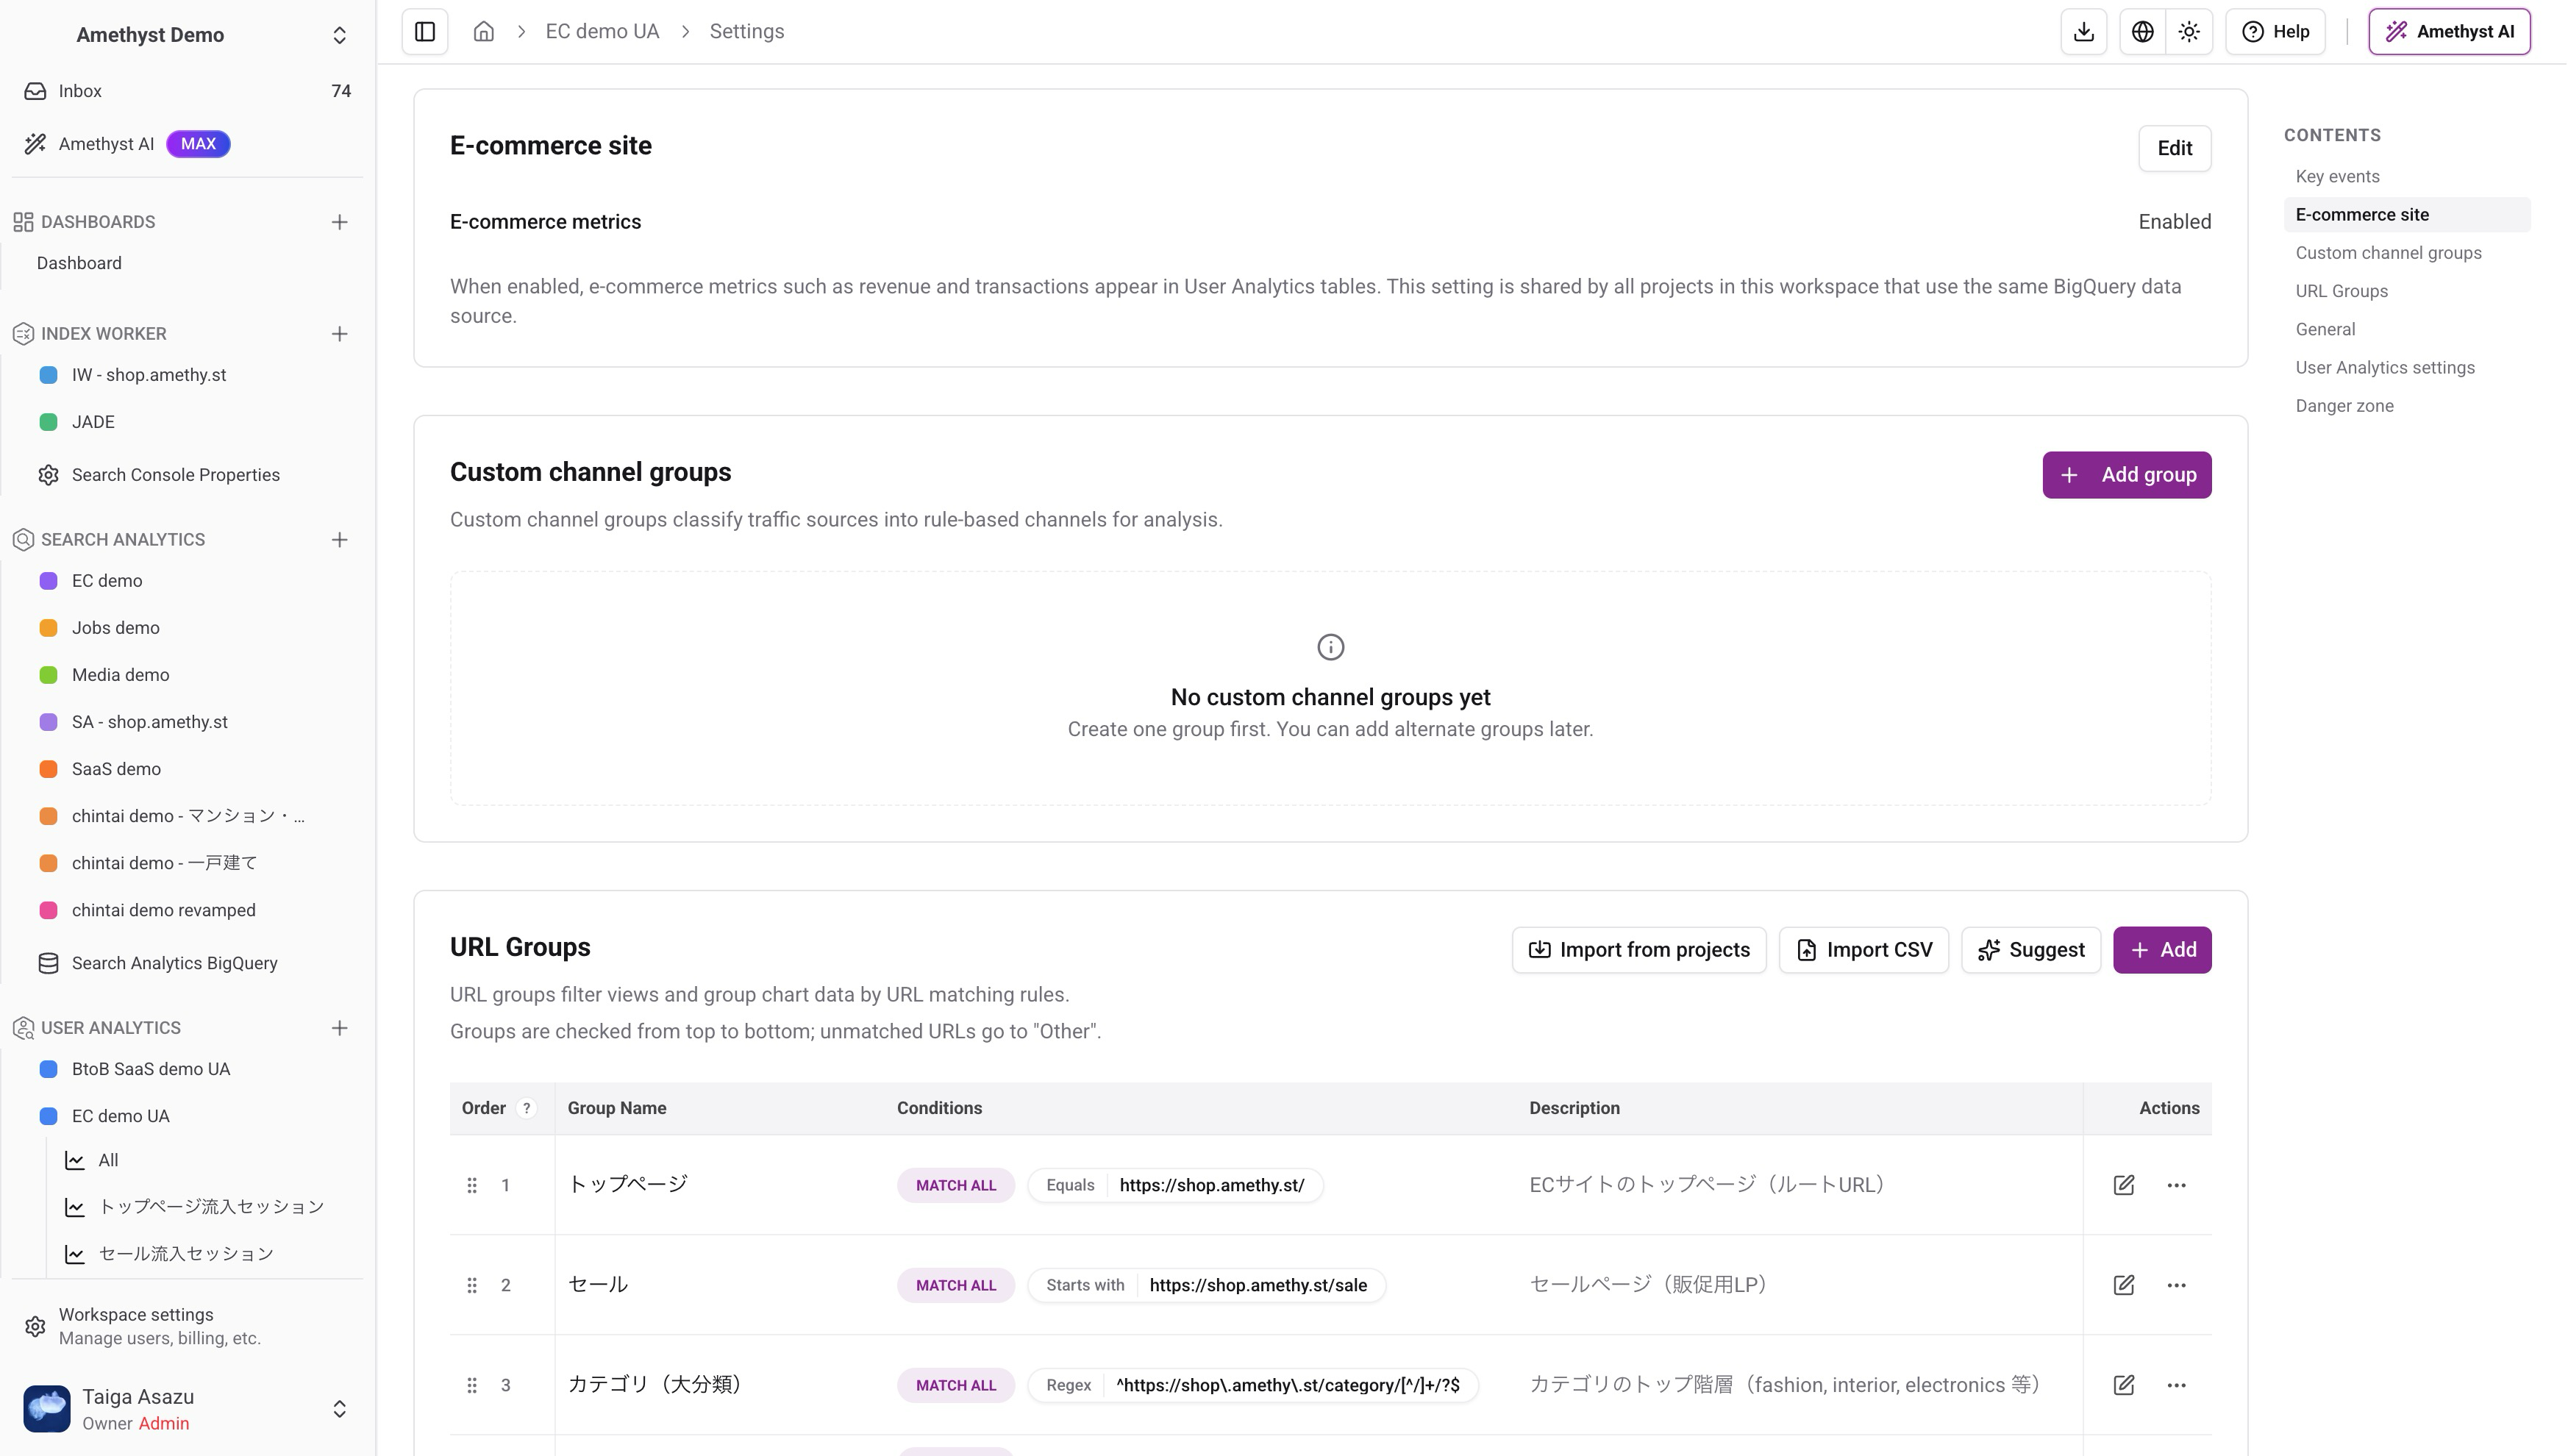Click Add group button
This screenshot has height=1456, width=2568.
[x=2126, y=475]
